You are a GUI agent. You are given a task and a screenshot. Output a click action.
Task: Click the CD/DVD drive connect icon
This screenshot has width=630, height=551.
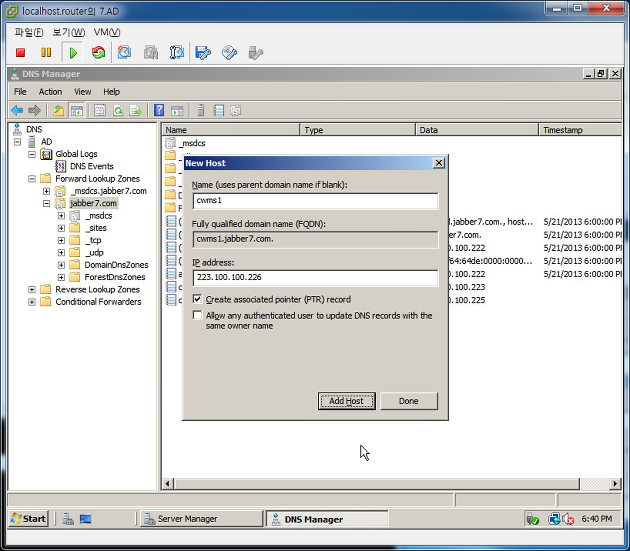[229, 52]
